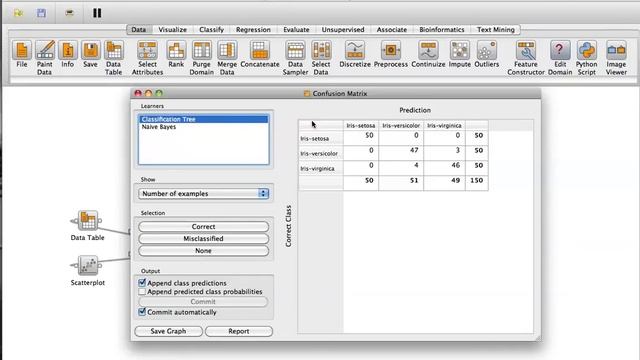Add the Rank widget

tap(176, 50)
